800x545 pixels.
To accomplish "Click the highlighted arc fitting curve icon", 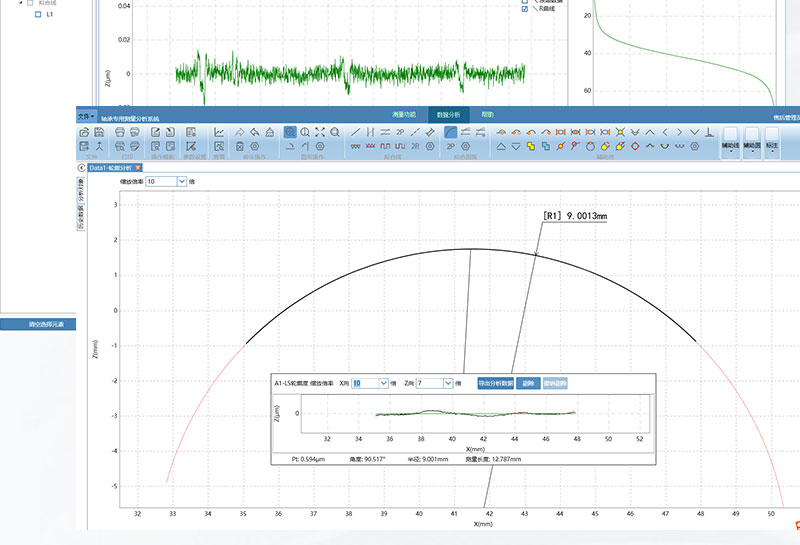I will [x=451, y=132].
